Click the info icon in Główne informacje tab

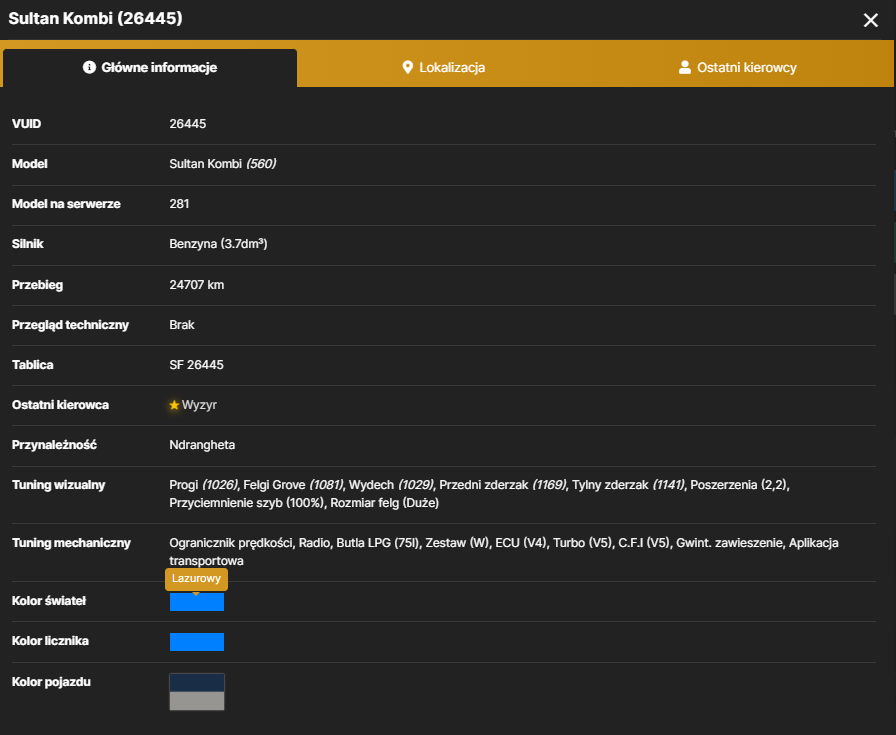pos(89,67)
